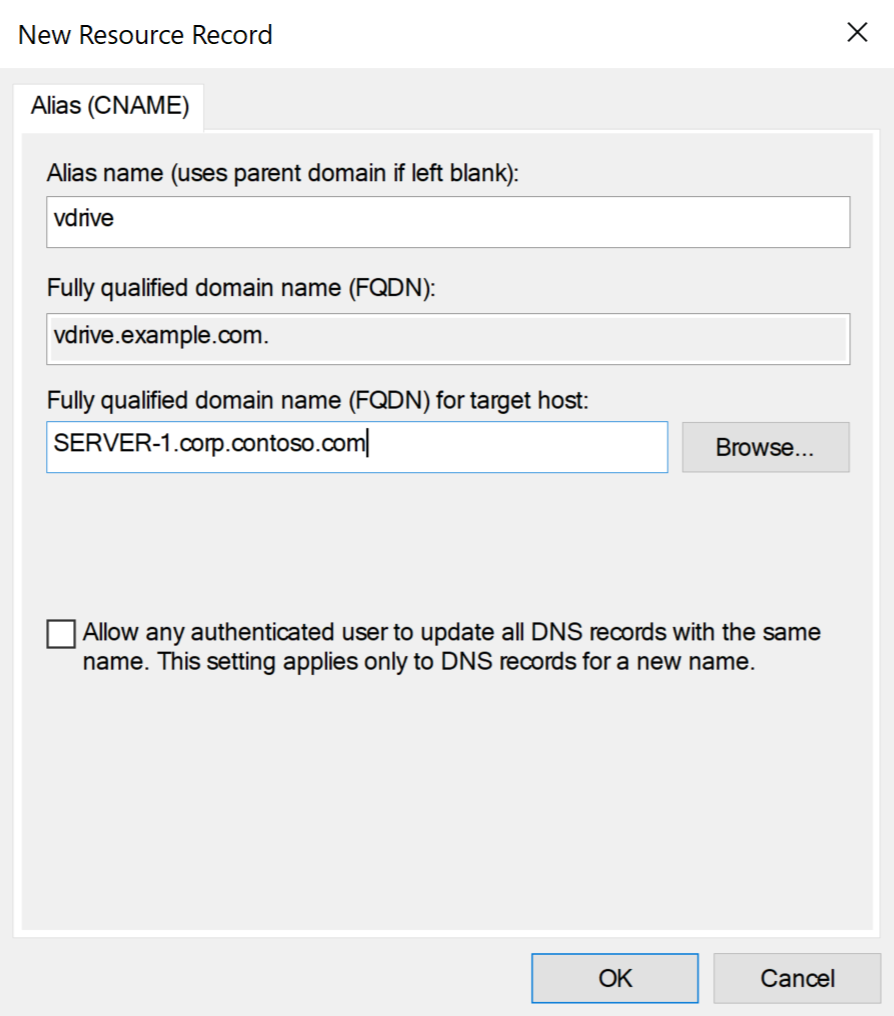Screen dimensions: 894x1016
Task: Click the "vdrive" text in Alias name
Action: [x=84, y=220]
